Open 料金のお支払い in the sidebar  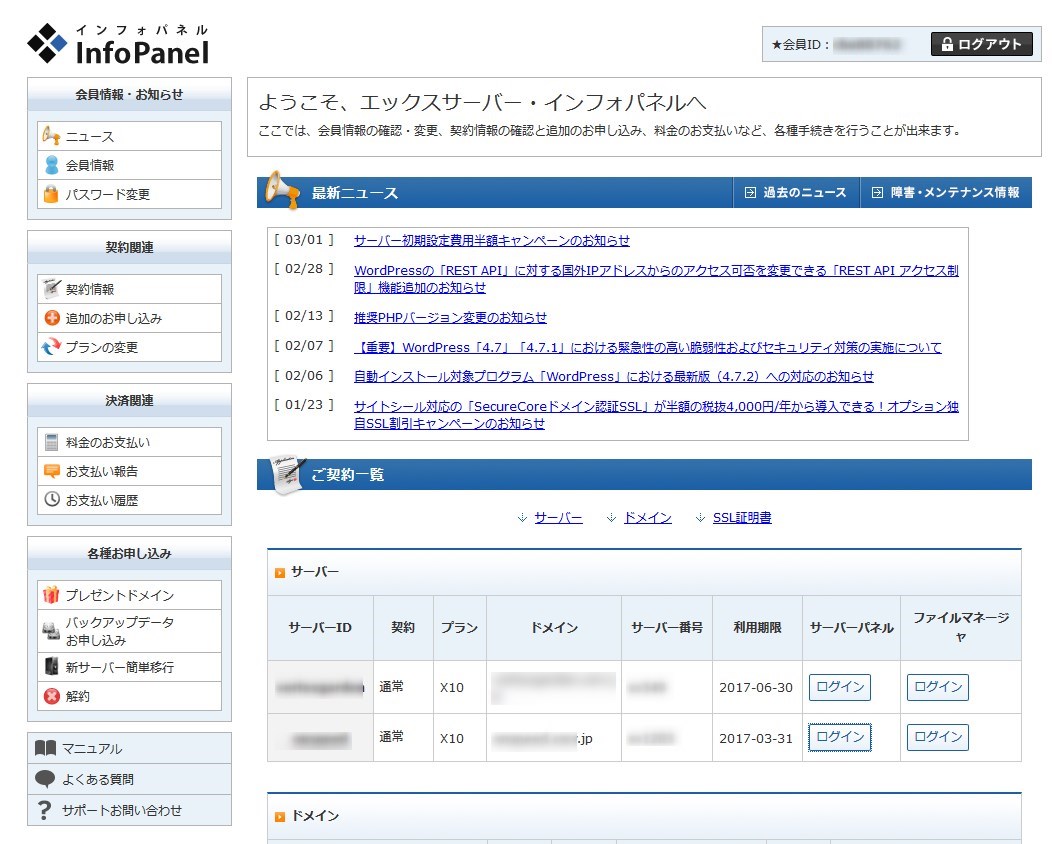[129, 442]
